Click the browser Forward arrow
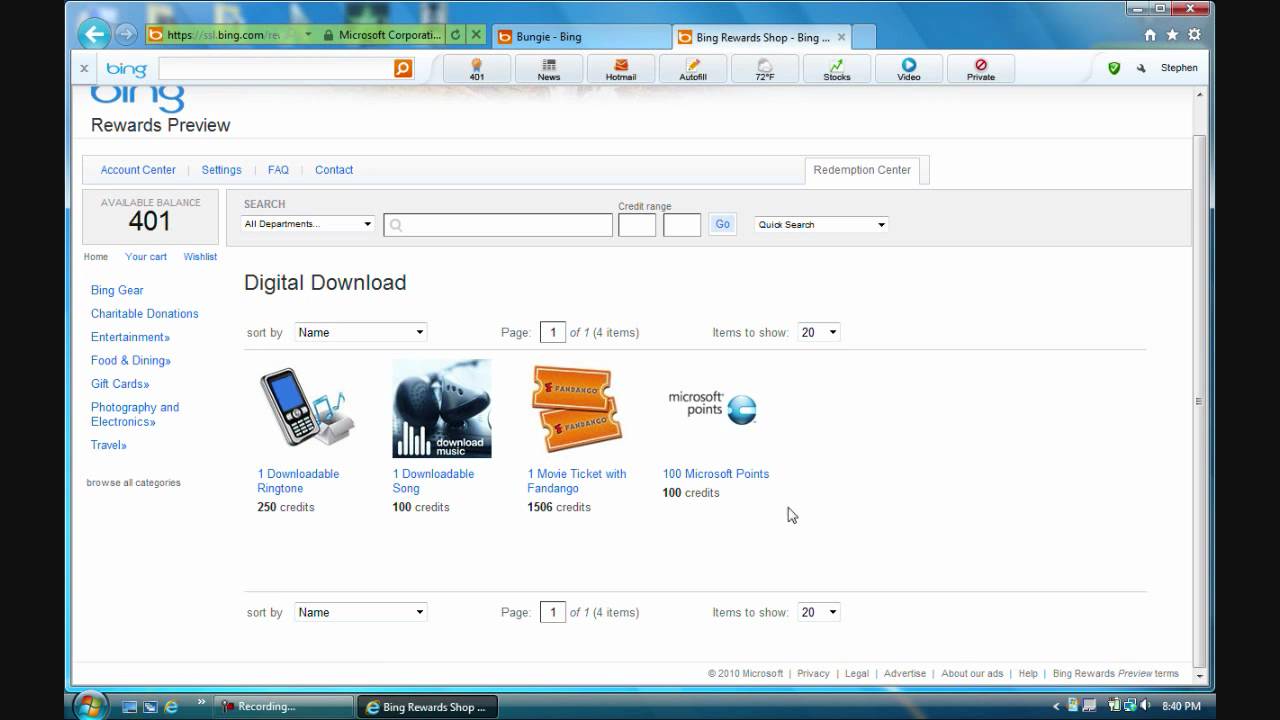Image resolution: width=1280 pixels, height=720 pixels. click(125, 35)
